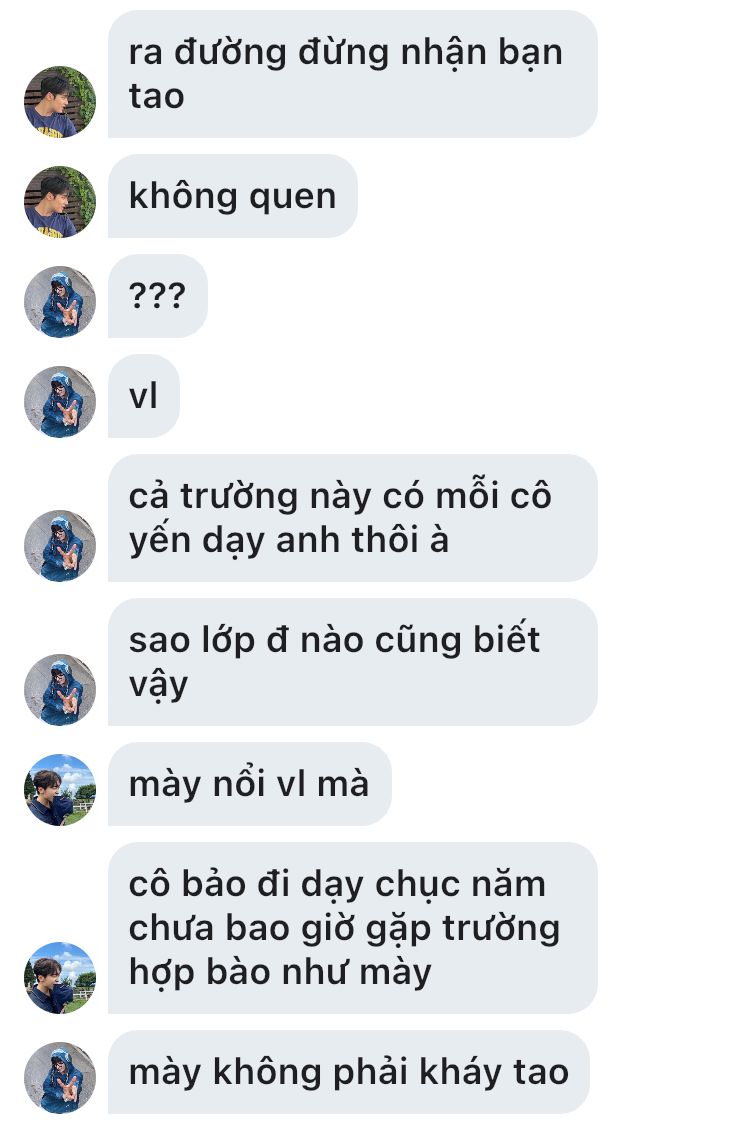Select the "???" message bubble
750x1123 pixels.
coord(158,296)
